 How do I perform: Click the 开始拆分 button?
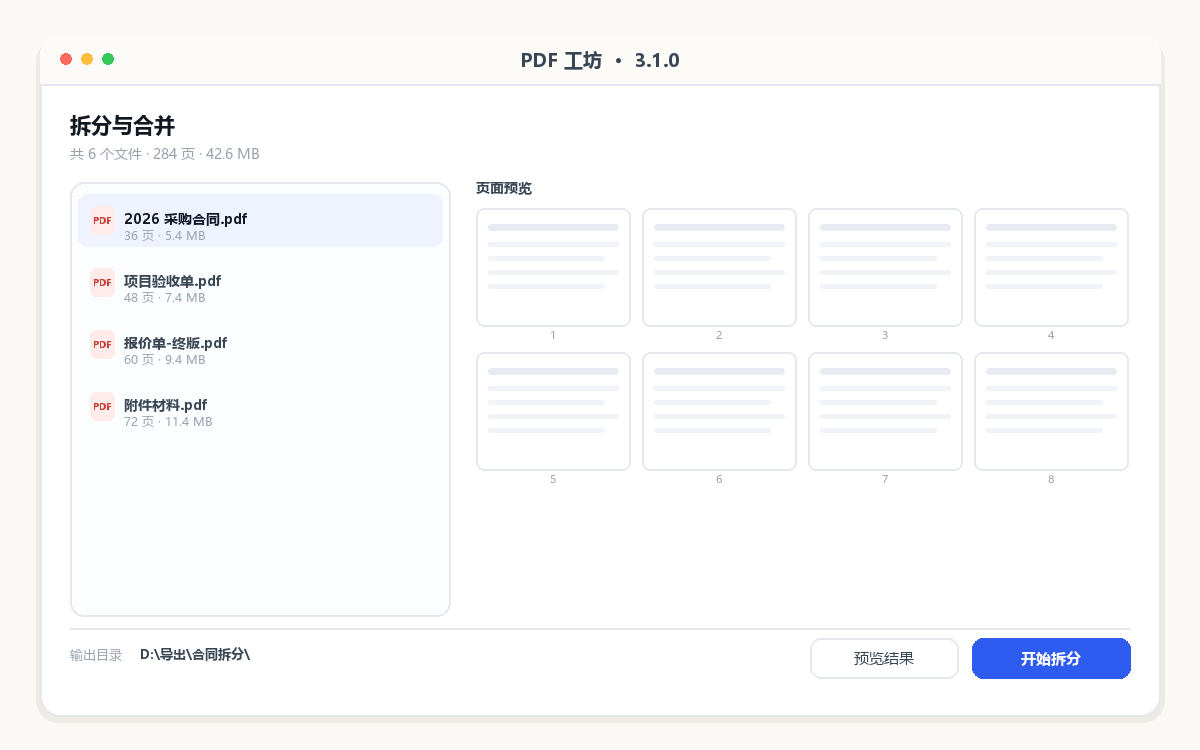tap(1051, 659)
